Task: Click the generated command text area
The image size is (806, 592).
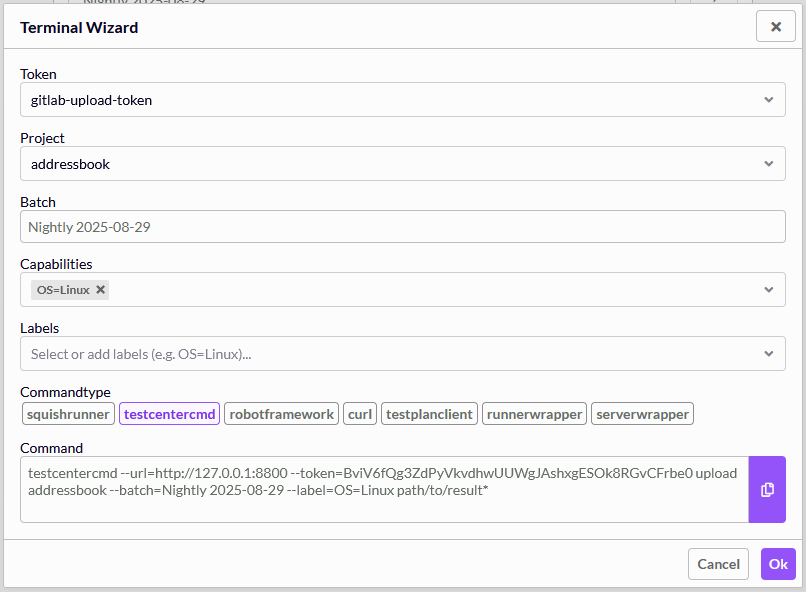Action: point(384,489)
